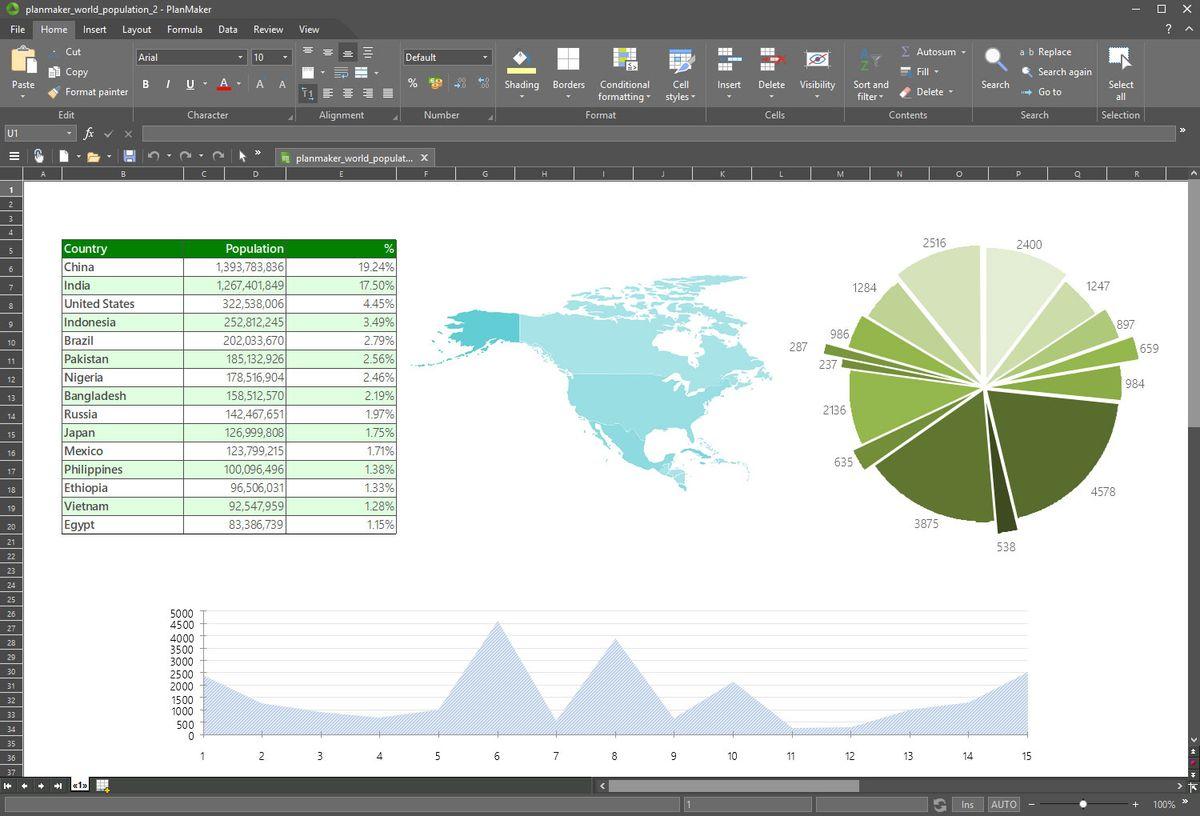Toggle justified alignment
The width and height of the screenshot is (1200, 816).
pyautogui.click(x=388, y=93)
